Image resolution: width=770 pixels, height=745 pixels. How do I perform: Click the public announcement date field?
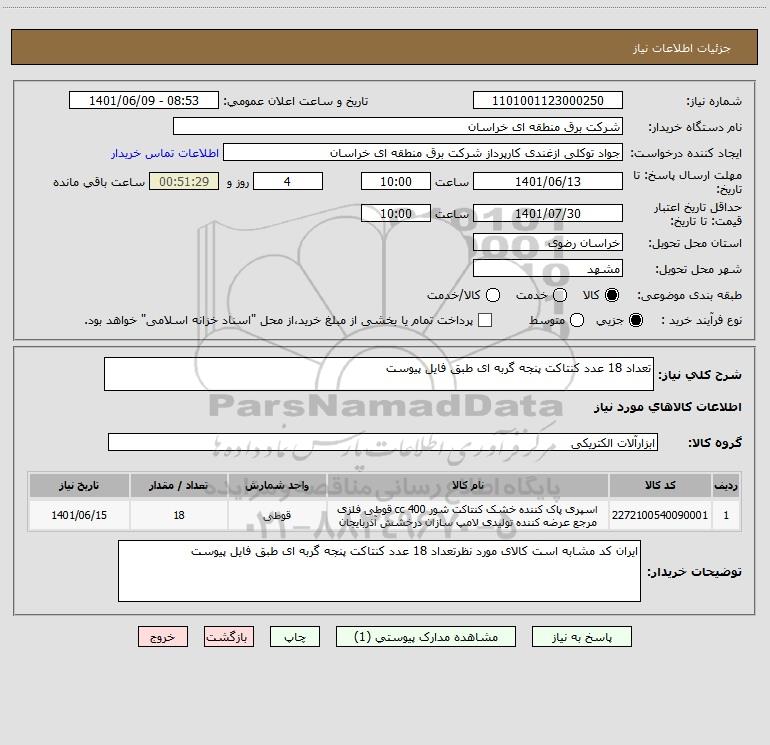coord(144,100)
